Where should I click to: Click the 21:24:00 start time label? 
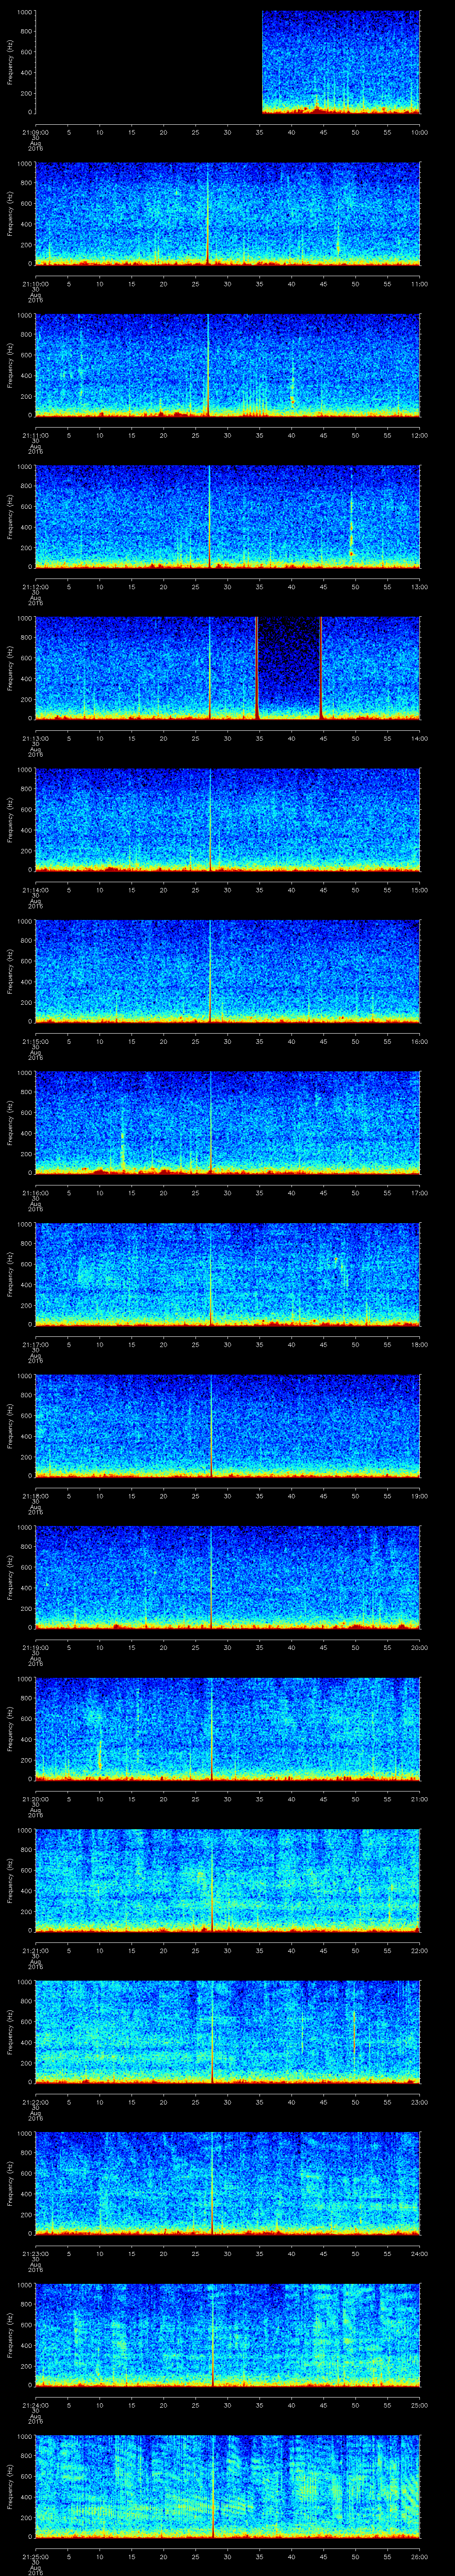35,2405
